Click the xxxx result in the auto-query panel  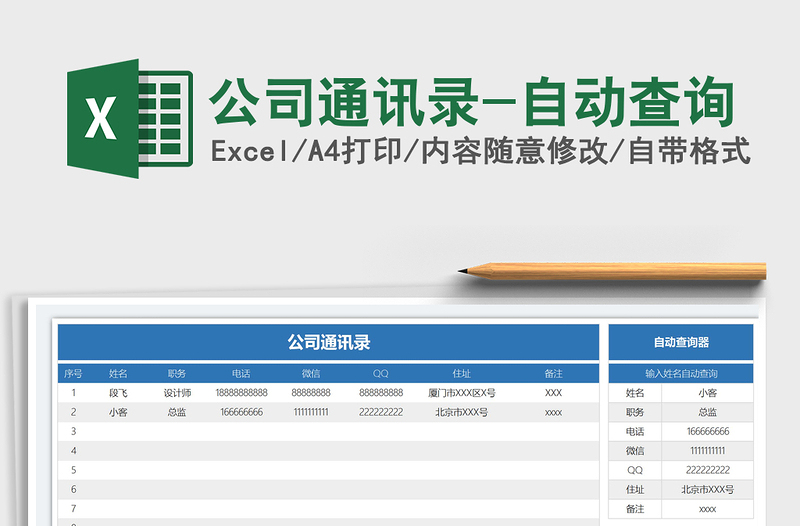pos(708,509)
